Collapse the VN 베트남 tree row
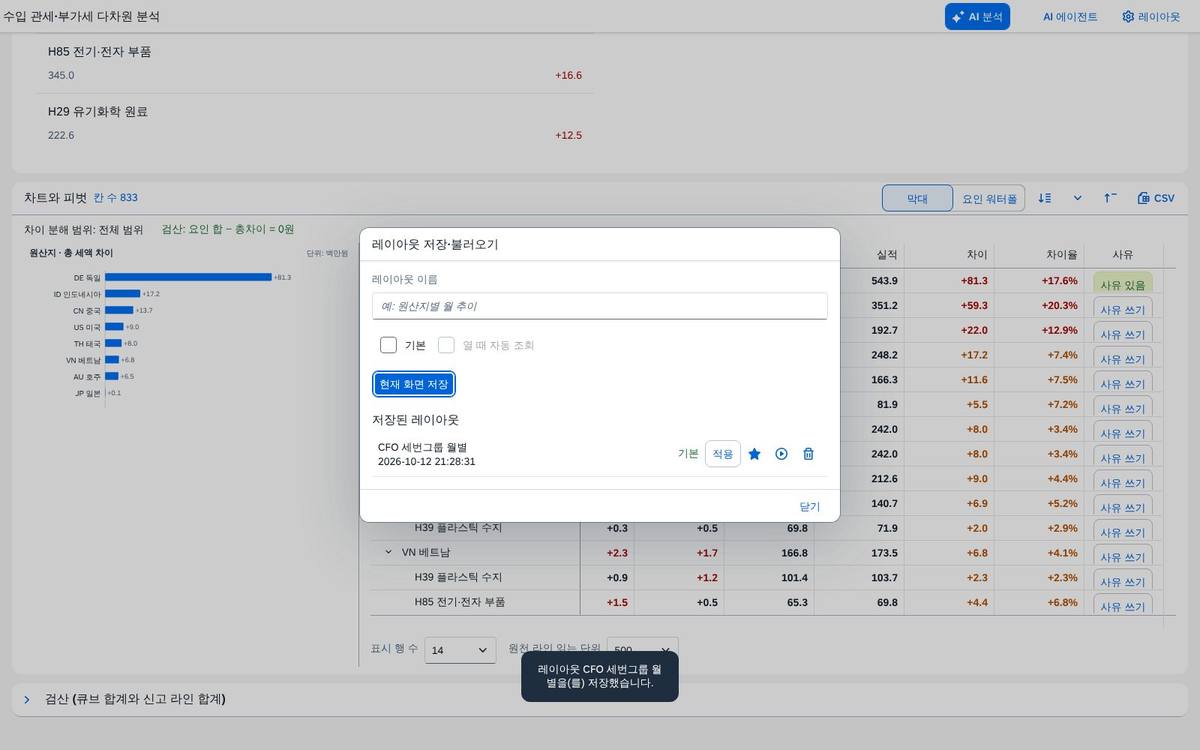This screenshot has width=1200, height=750. 389,552
